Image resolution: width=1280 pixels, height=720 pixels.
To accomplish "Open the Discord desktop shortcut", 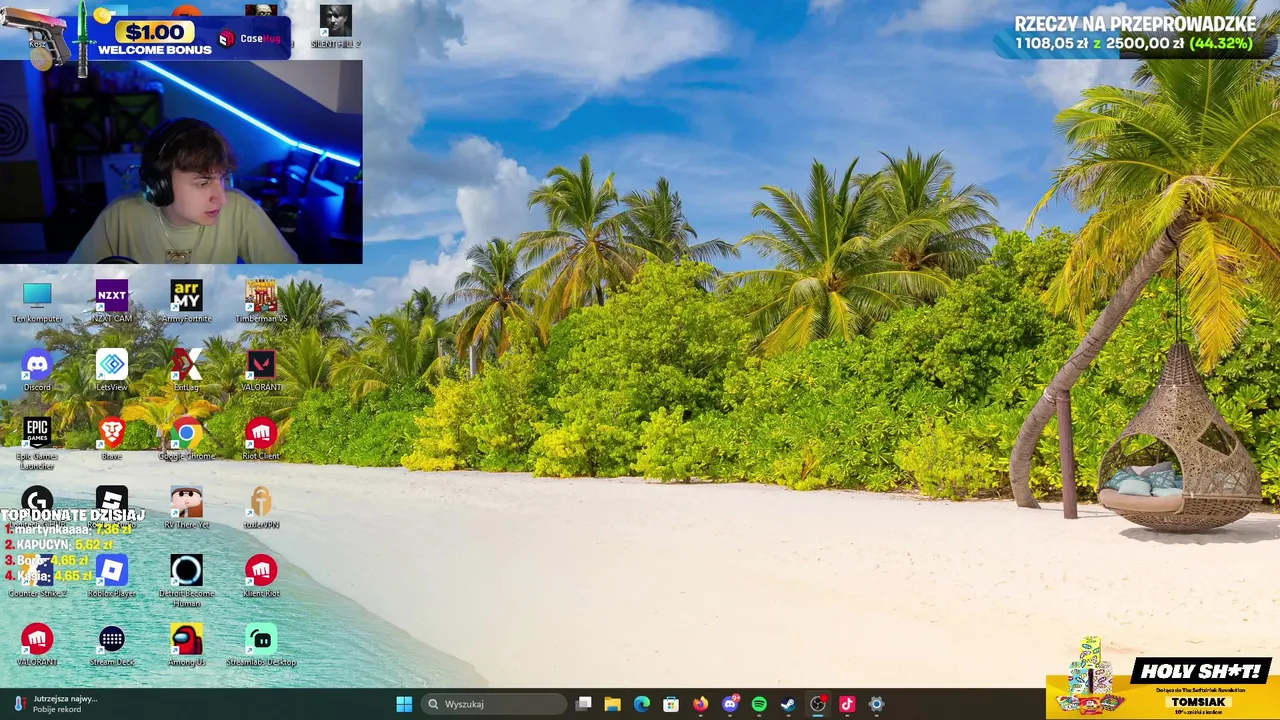I will pos(37,370).
